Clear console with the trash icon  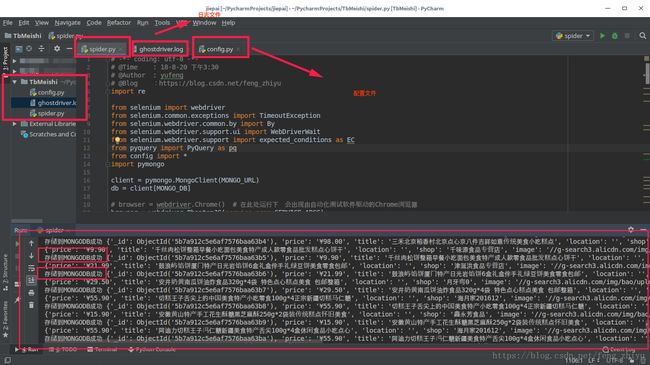(x=32, y=305)
